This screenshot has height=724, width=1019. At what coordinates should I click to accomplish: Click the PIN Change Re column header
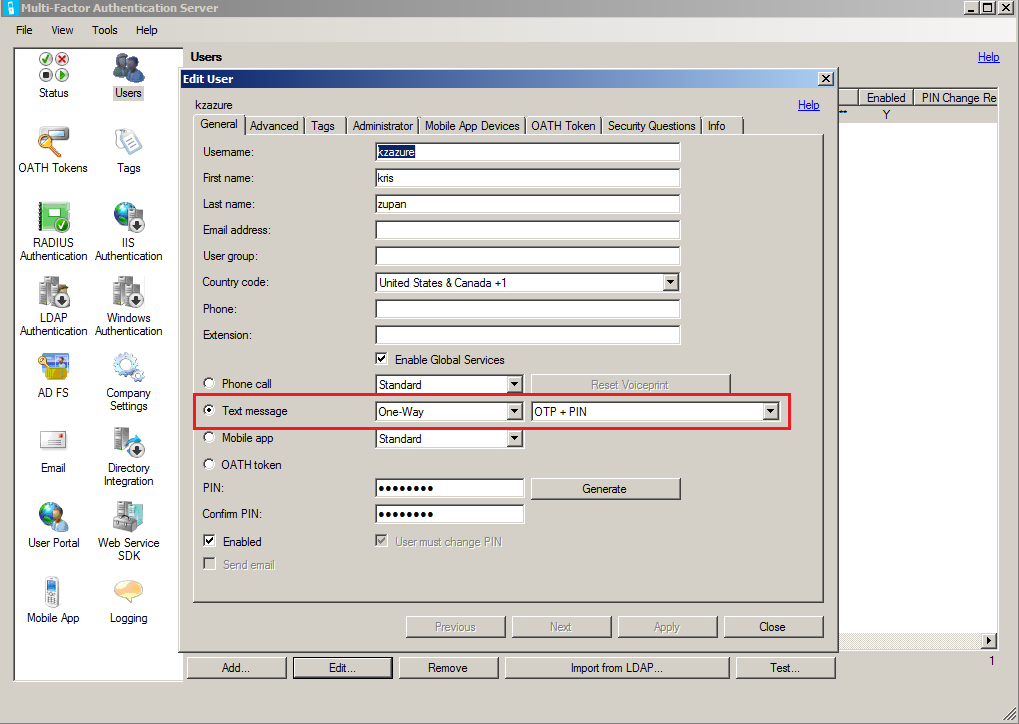(956, 97)
